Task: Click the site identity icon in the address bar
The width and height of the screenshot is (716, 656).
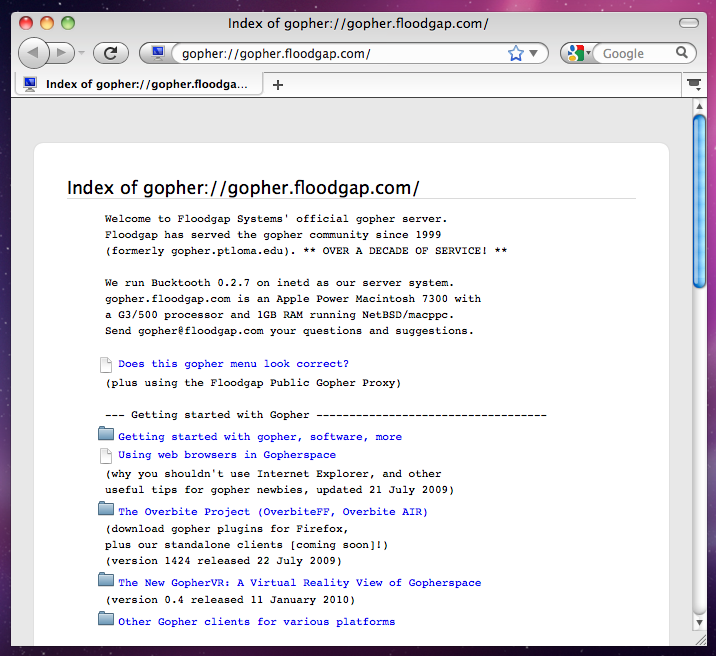Action: click(x=157, y=53)
